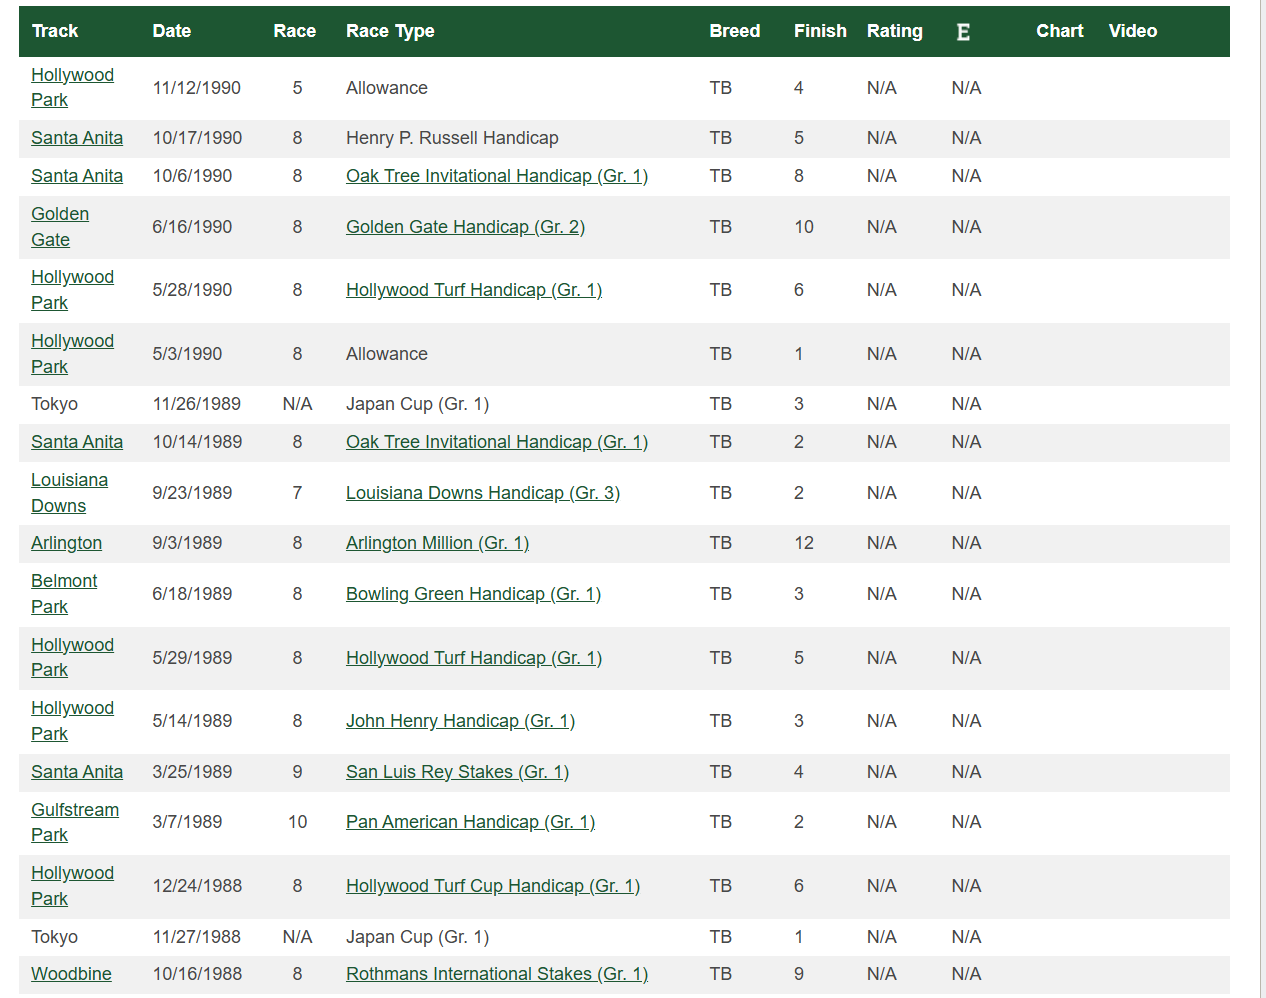Open Hollywood Park link for 5/3/1990
1266x998 pixels.
72,354
